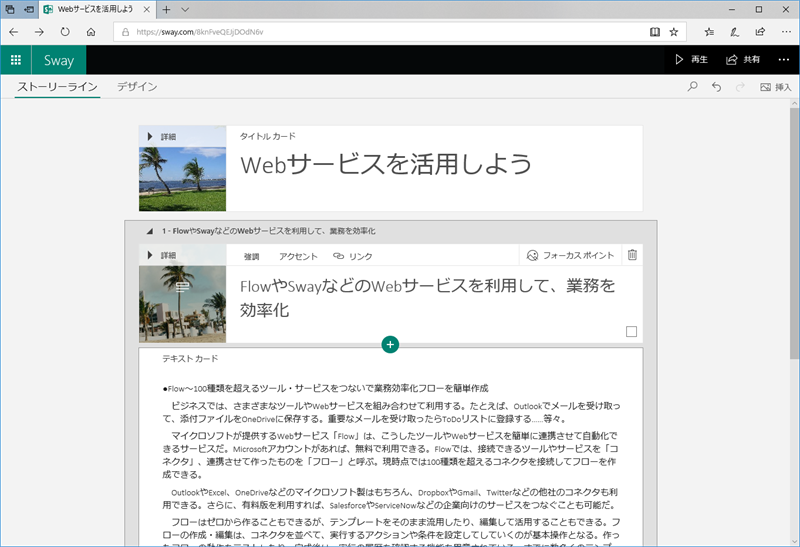Expand 詳細 on the heading card
This screenshot has height=547, width=800.
point(161,255)
